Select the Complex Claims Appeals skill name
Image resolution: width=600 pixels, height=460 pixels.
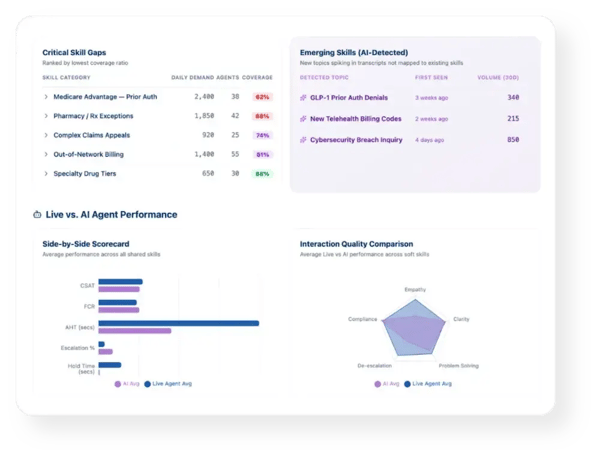tap(92, 135)
